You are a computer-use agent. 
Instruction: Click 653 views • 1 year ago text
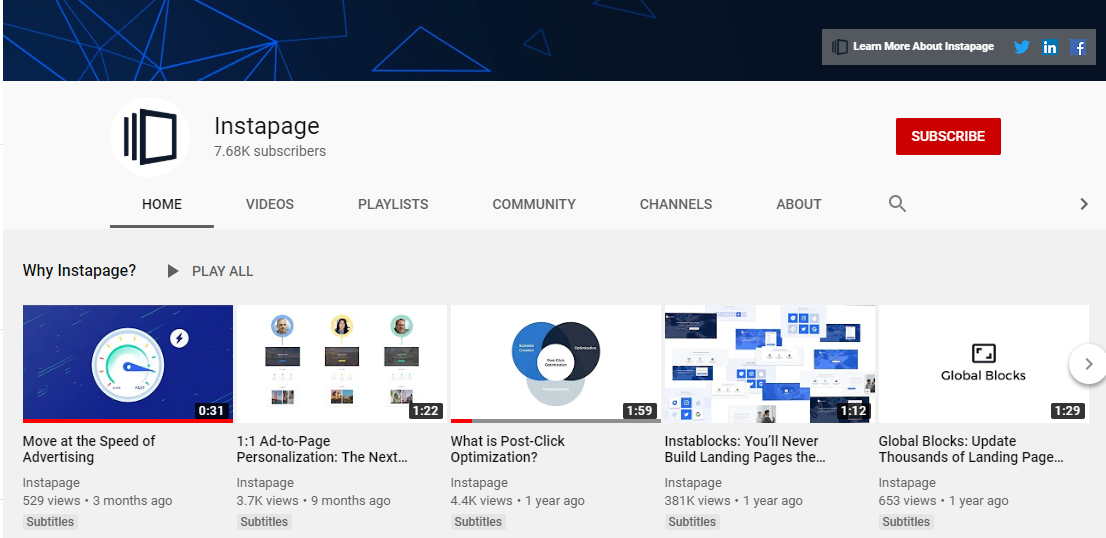point(944,501)
